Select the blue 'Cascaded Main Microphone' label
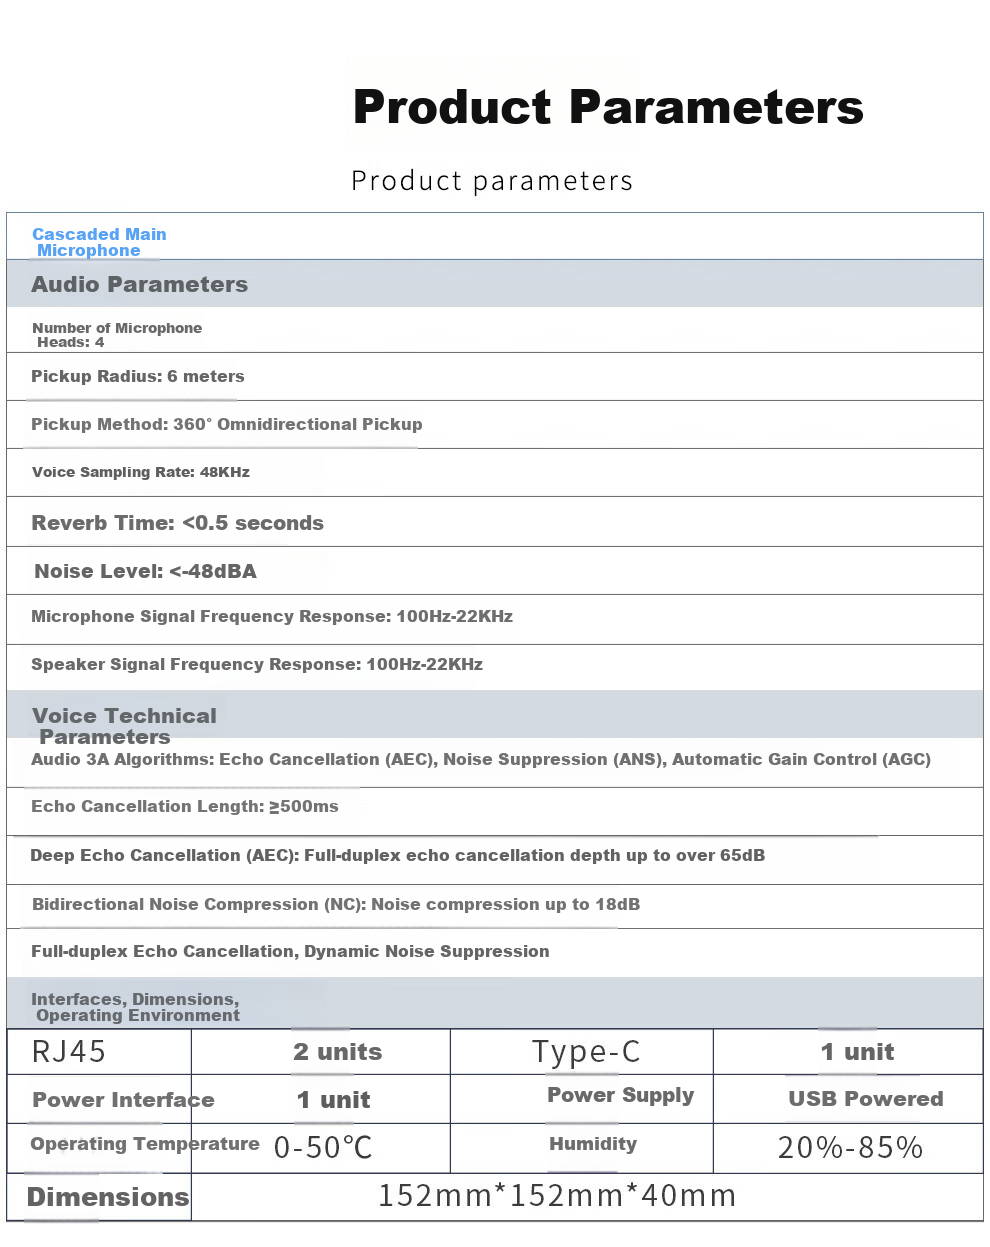This screenshot has width=990, height=1247. coord(99,242)
